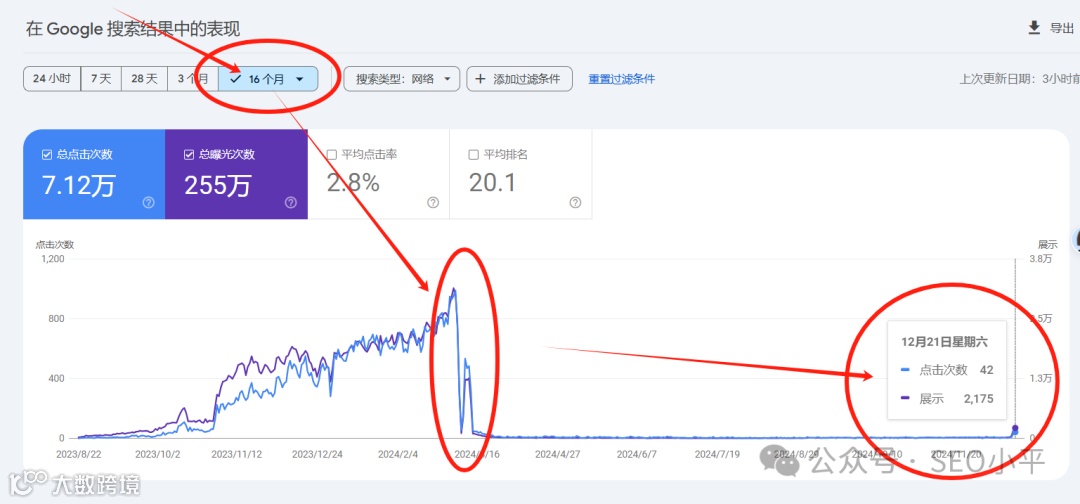The width and height of the screenshot is (1080, 504).
Task: Click 重置过滤条件 link
Action: point(621,79)
